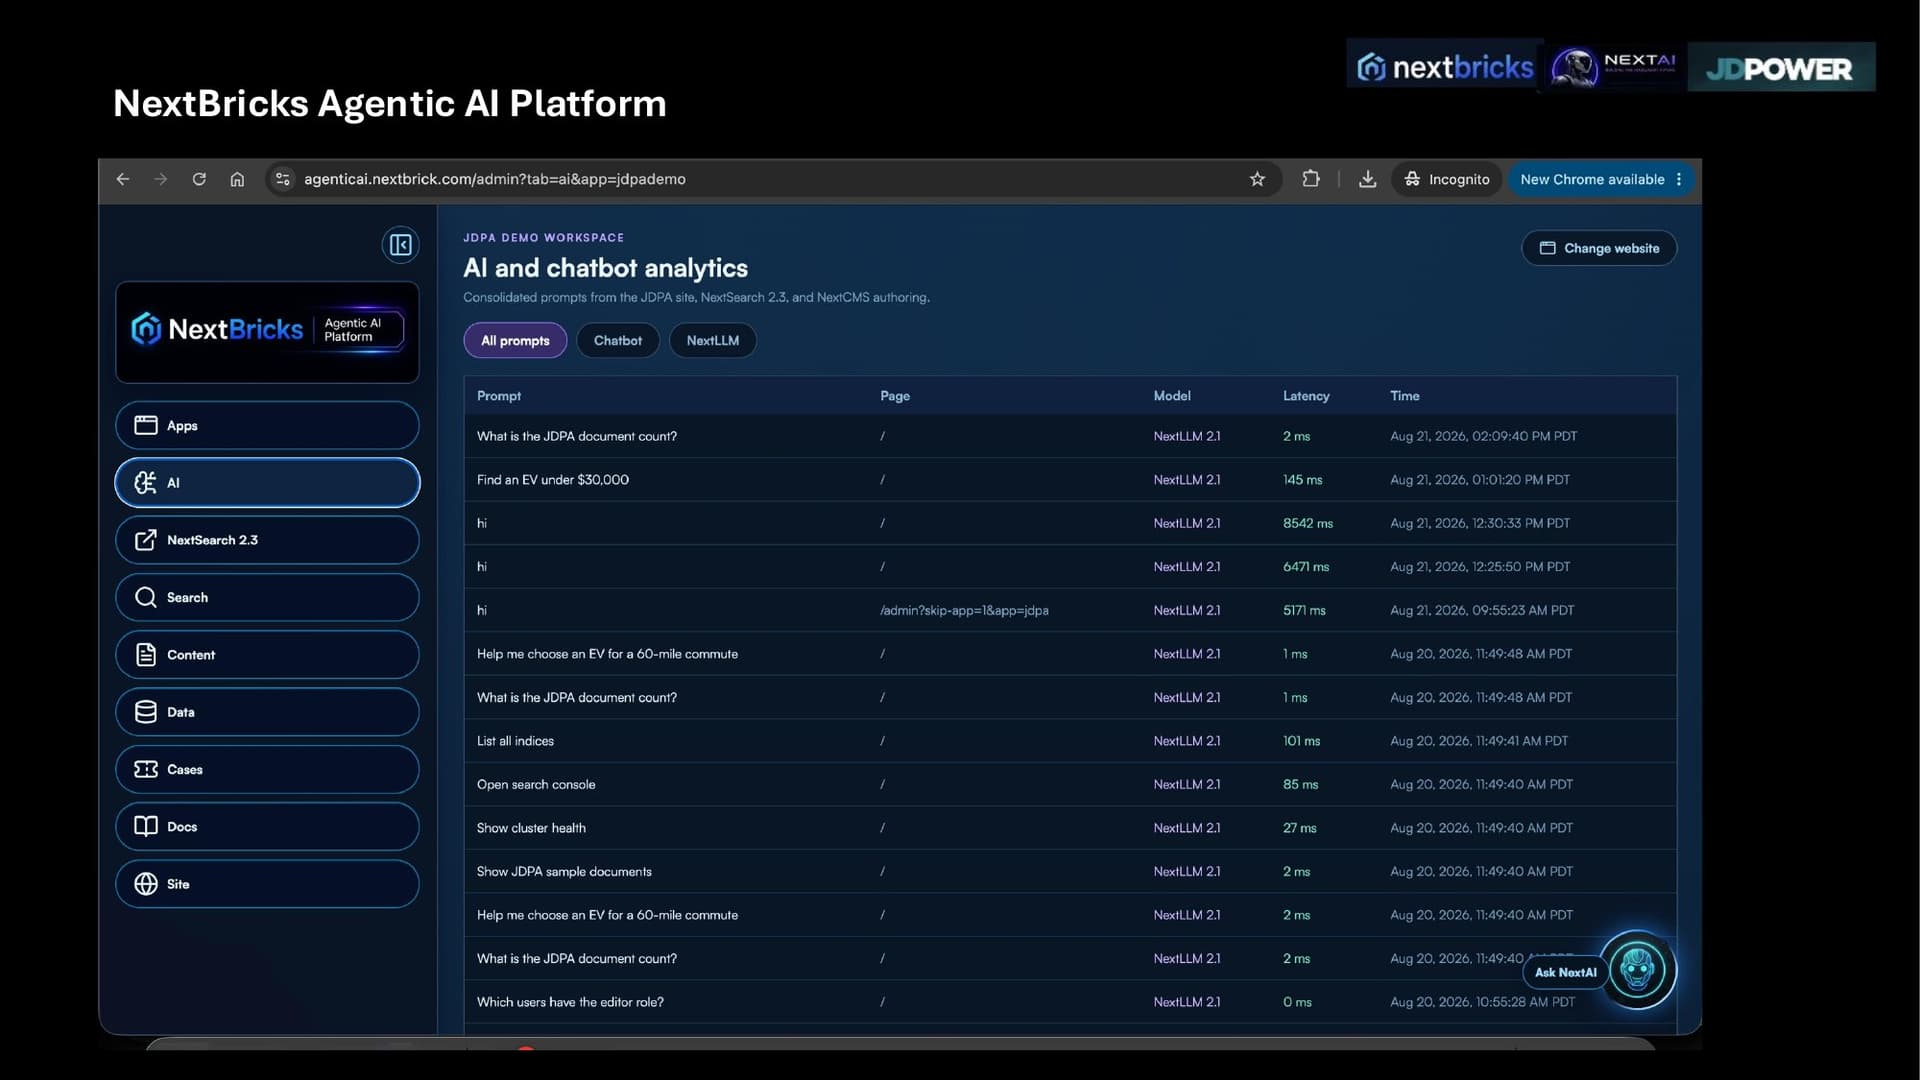Click 'Show JDPA sample documents' prompt
1920x1080 pixels.
click(x=564, y=872)
